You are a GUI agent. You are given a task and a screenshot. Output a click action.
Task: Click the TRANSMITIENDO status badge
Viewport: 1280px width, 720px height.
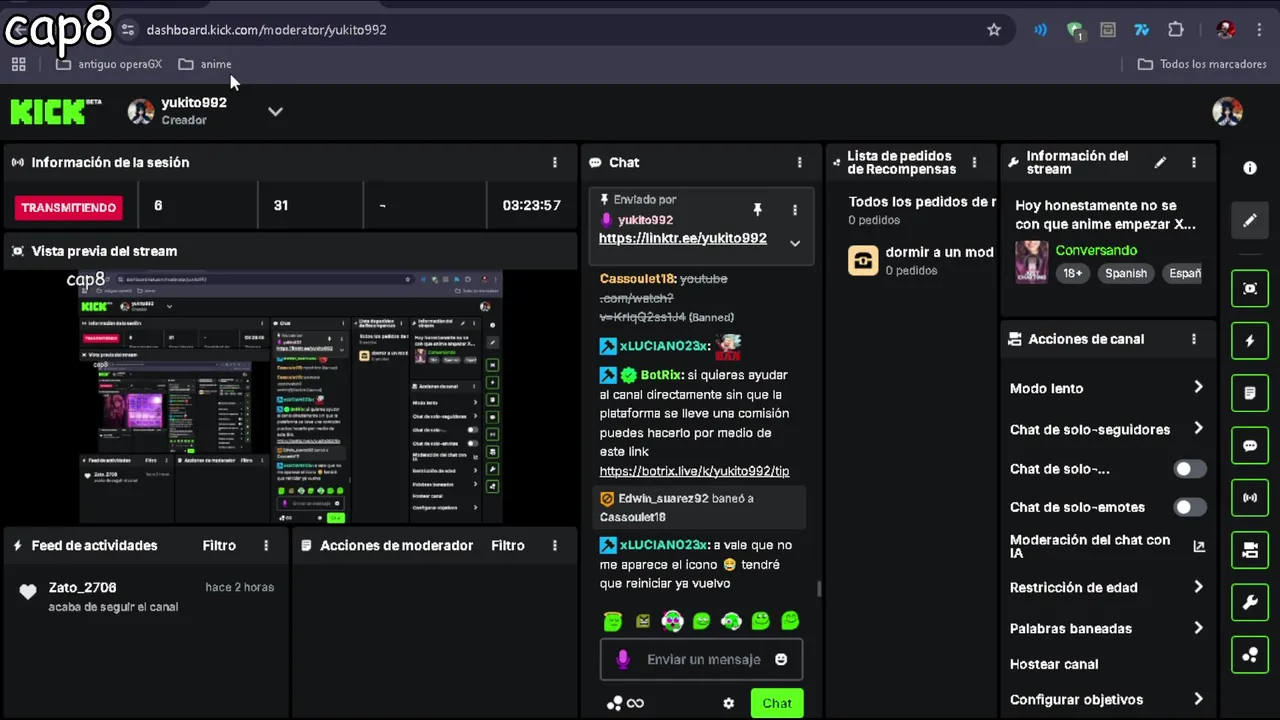coord(69,207)
